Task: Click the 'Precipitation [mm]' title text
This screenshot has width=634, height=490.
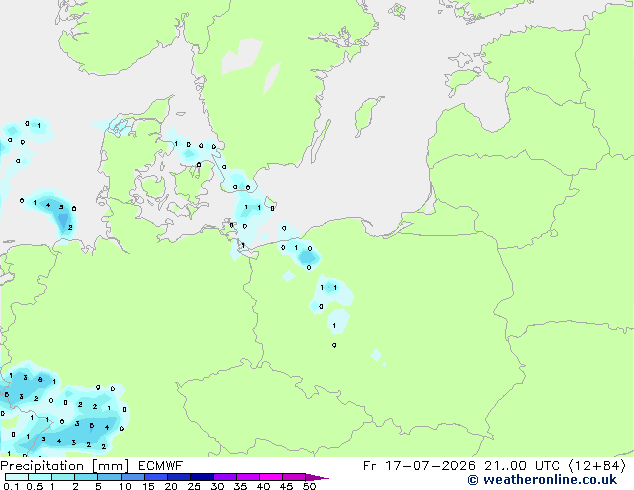Action: (65, 466)
